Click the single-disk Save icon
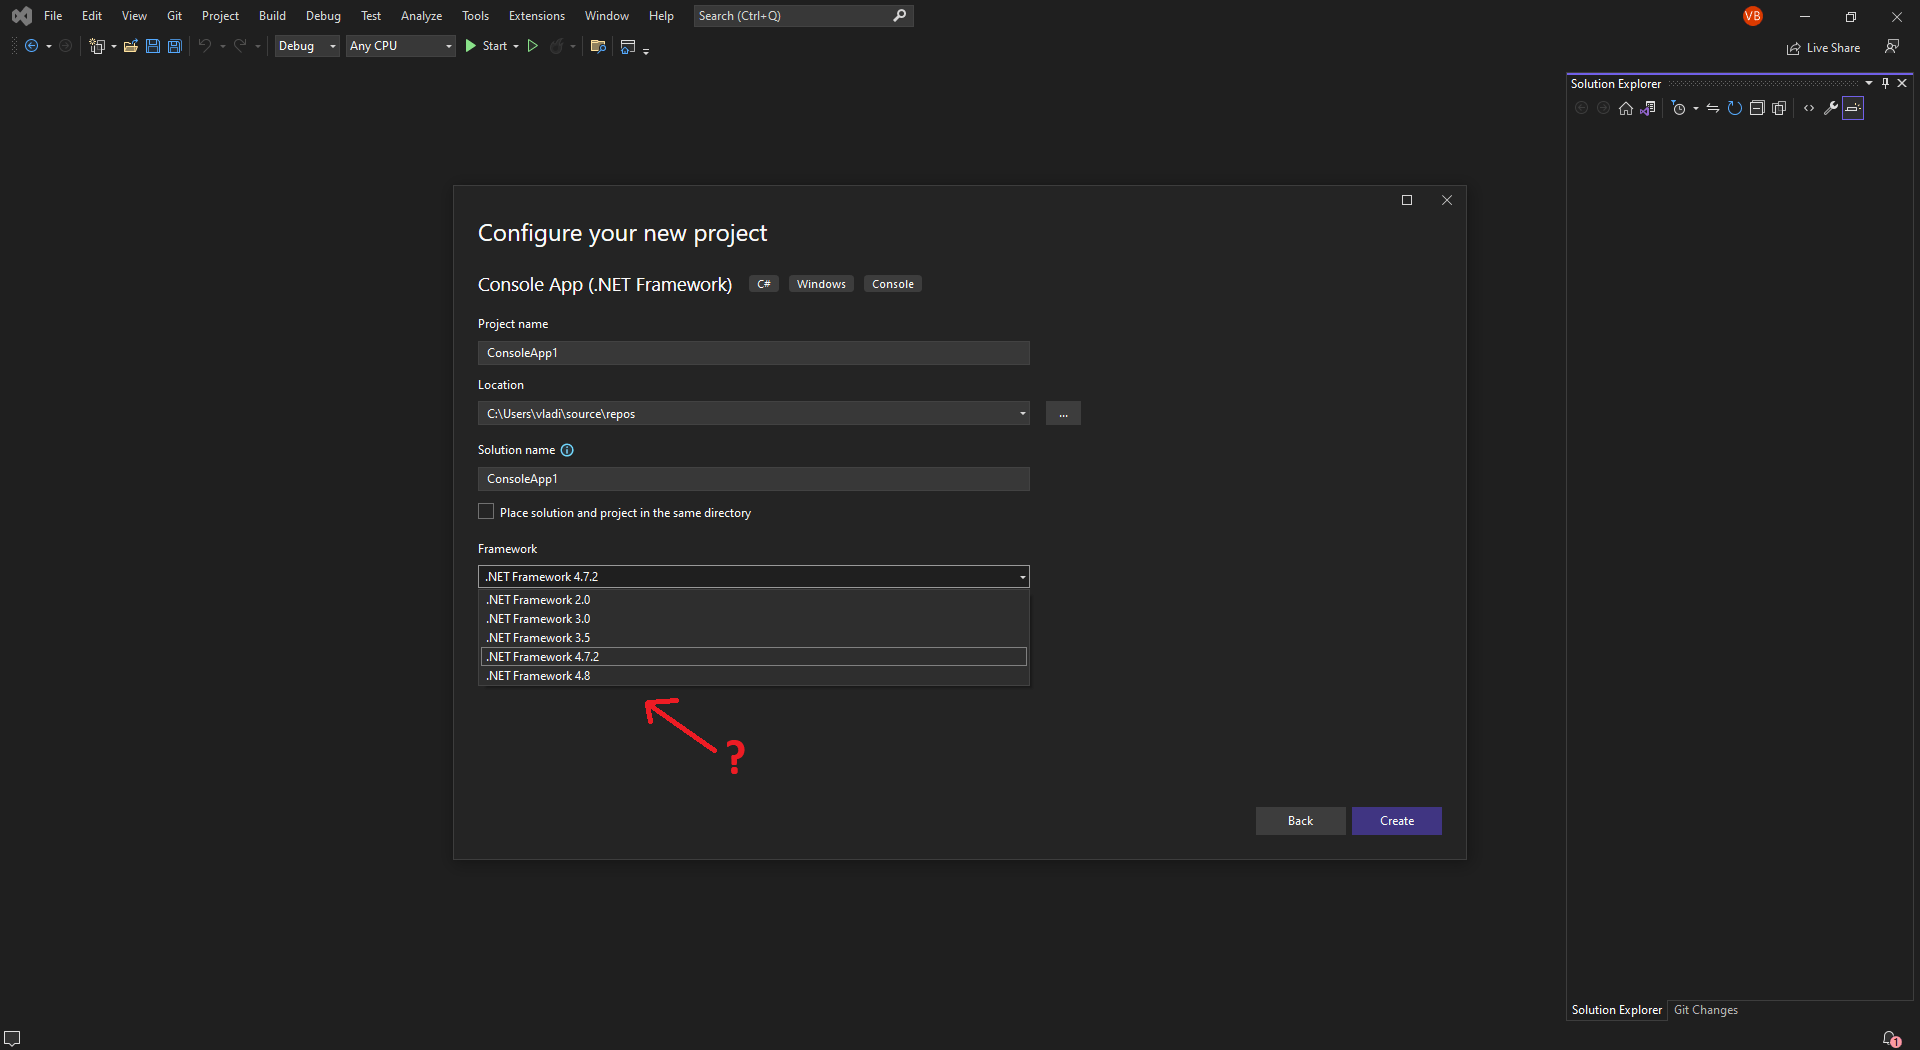The image size is (1920, 1050). point(153,46)
